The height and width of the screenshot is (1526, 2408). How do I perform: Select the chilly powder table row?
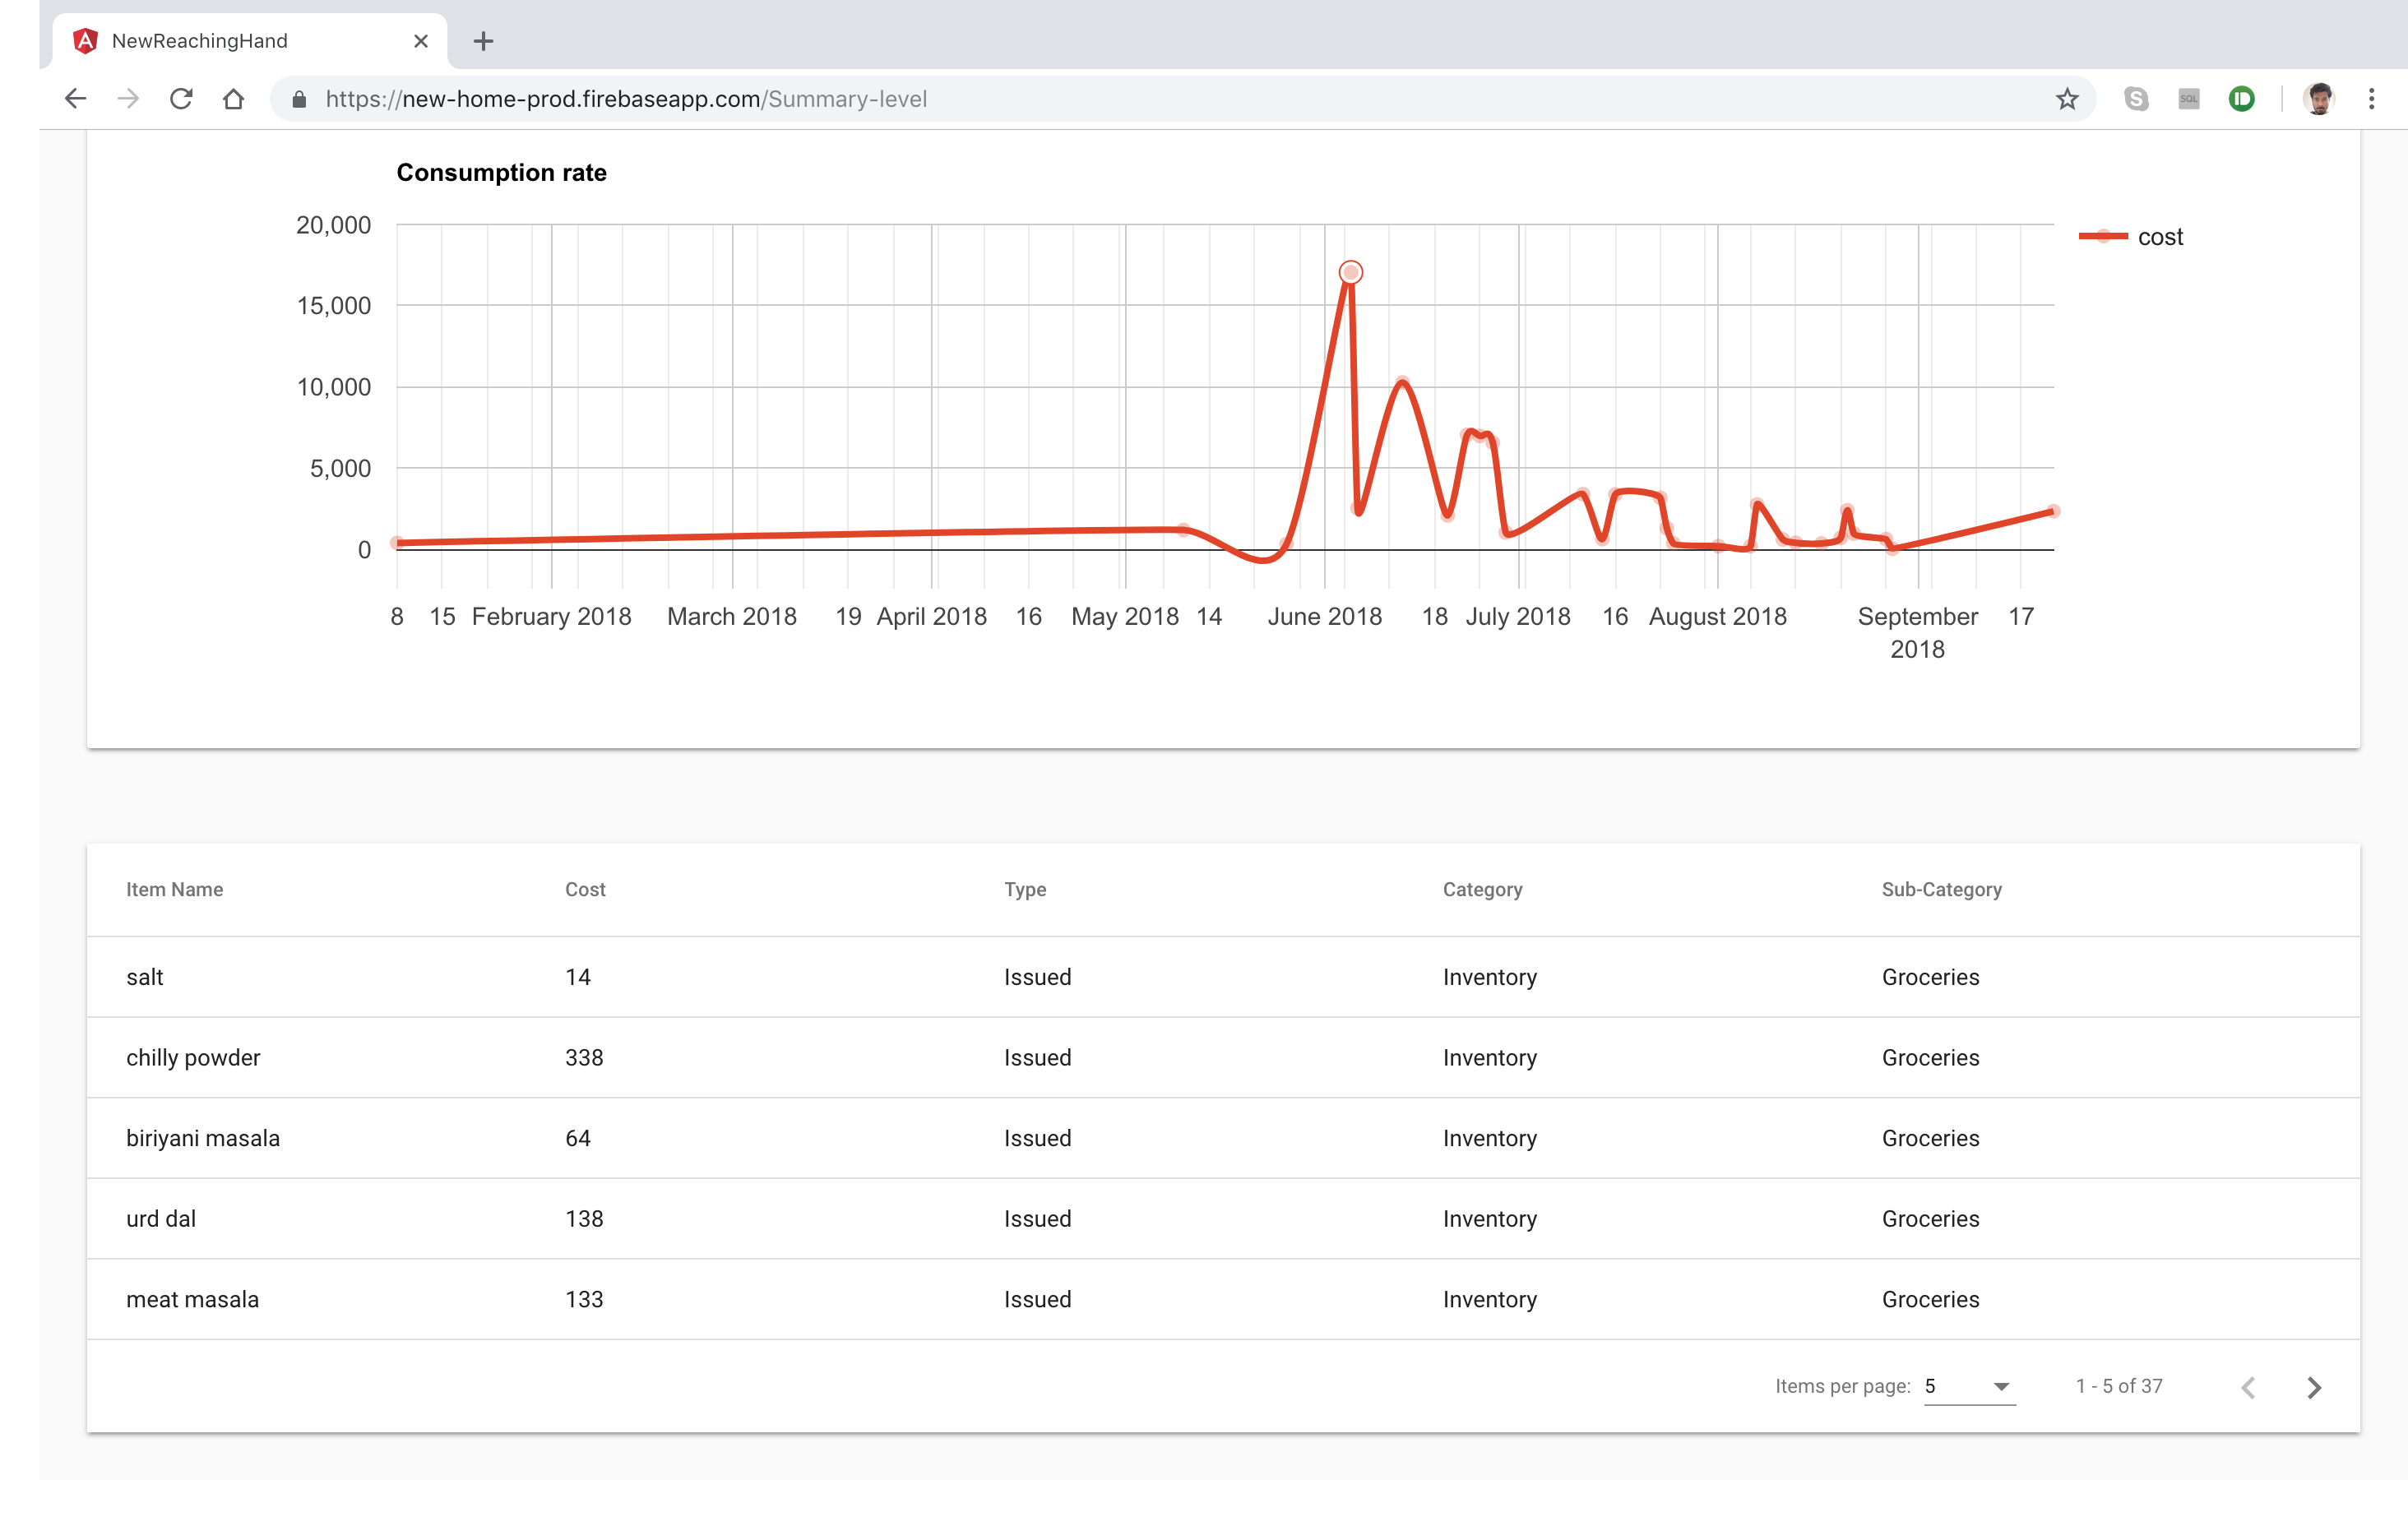[1223, 1057]
